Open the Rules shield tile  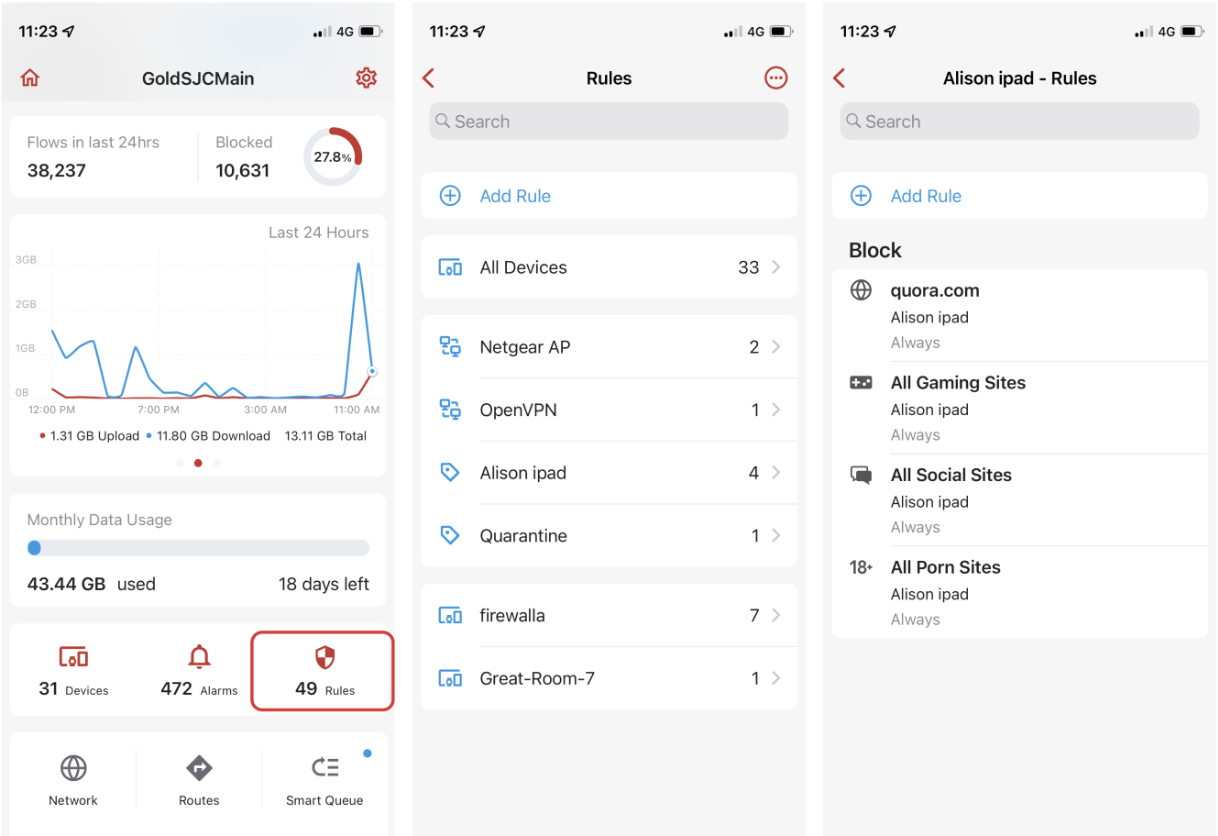(x=322, y=671)
